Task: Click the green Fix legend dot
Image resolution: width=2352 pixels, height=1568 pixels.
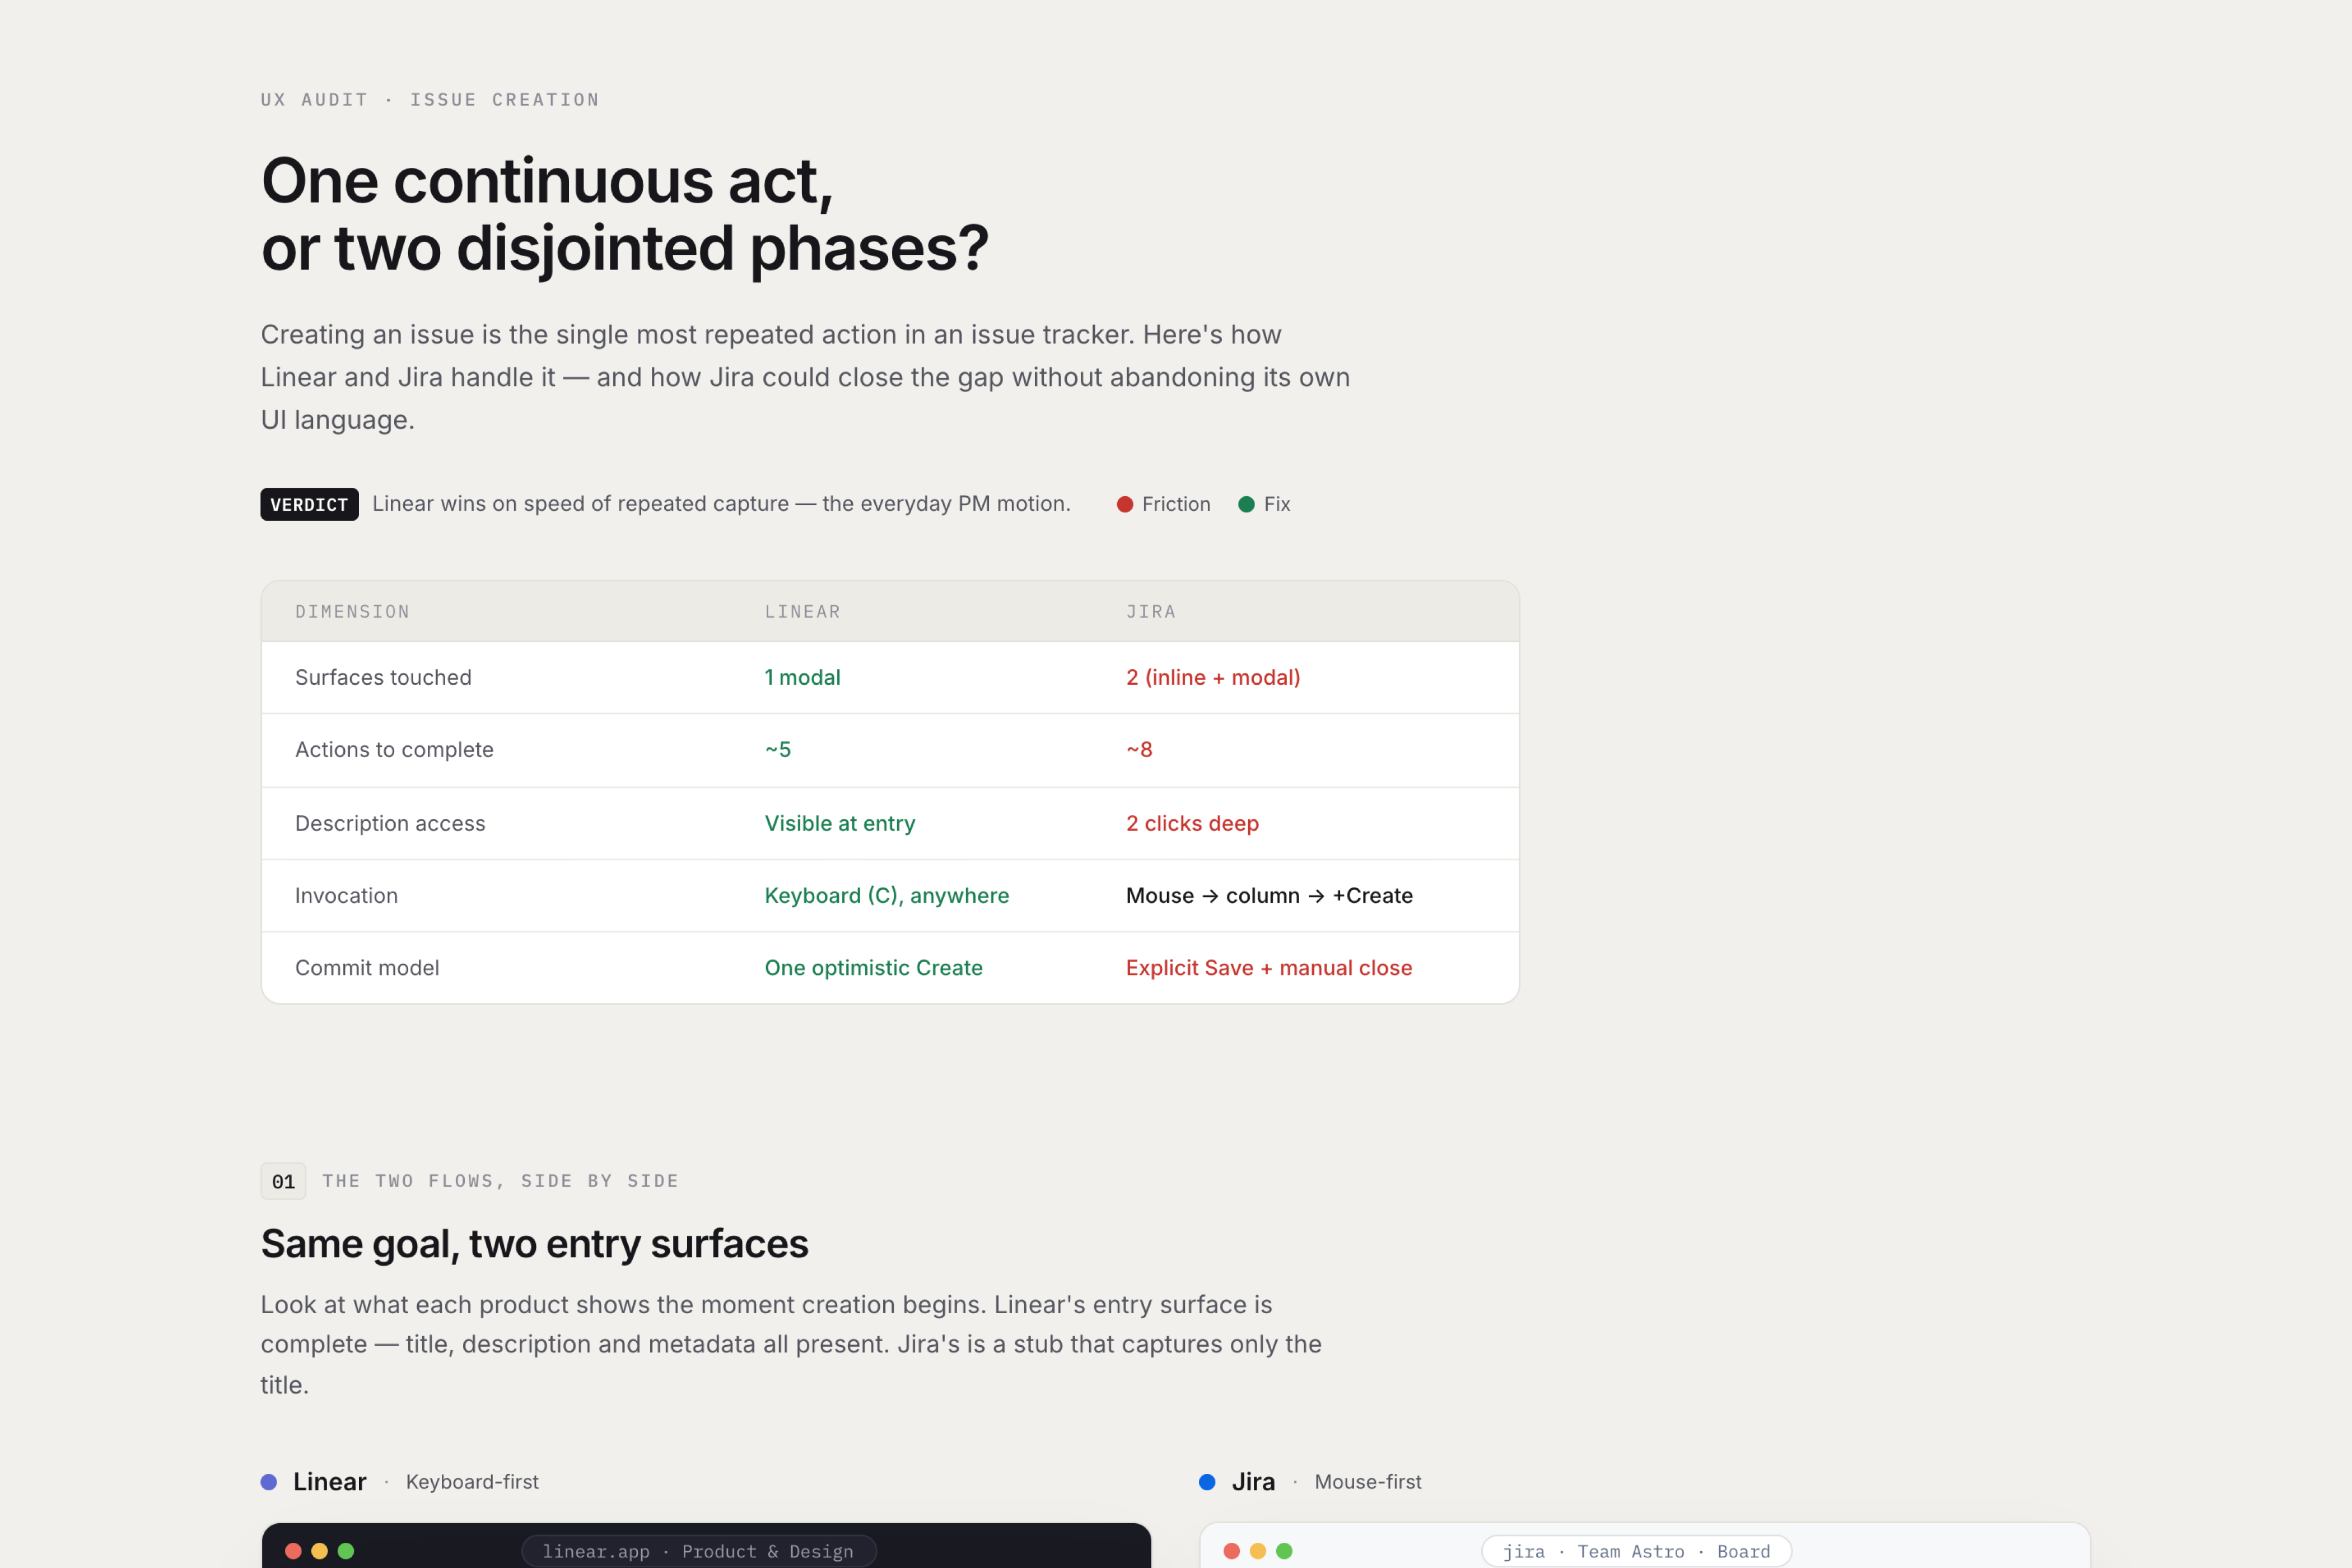Action: point(1246,504)
